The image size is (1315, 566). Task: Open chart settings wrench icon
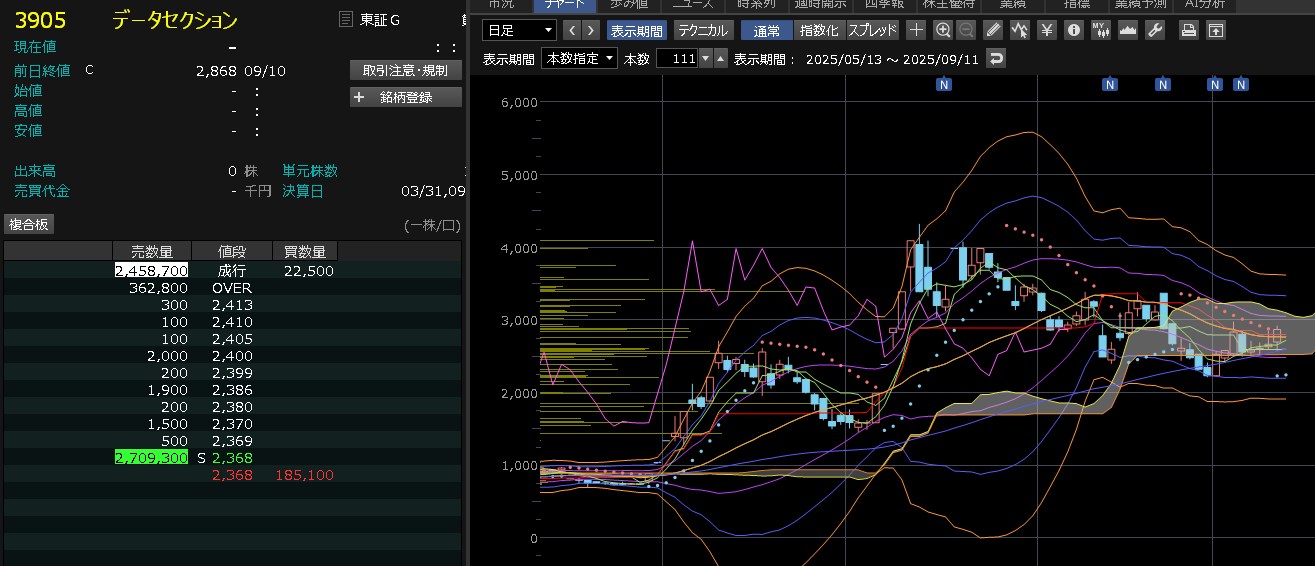[x=1155, y=30]
